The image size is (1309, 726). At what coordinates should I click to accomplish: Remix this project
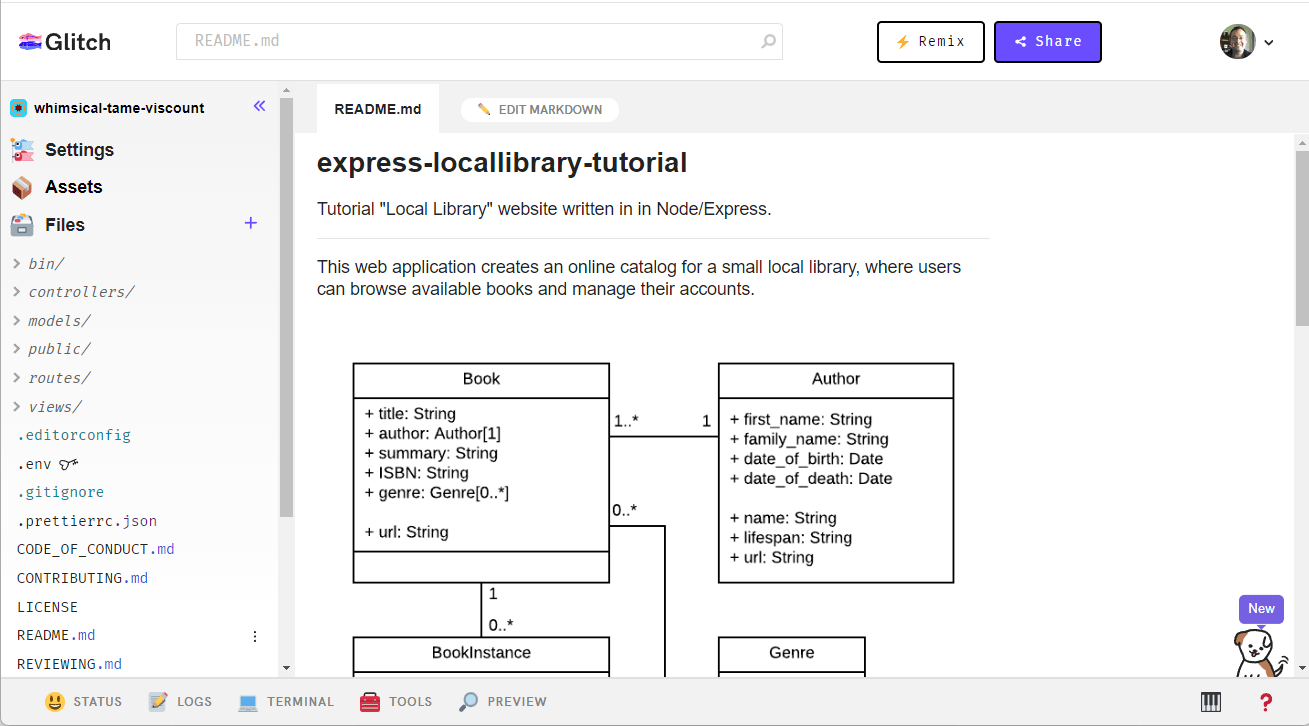coord(930,41)
